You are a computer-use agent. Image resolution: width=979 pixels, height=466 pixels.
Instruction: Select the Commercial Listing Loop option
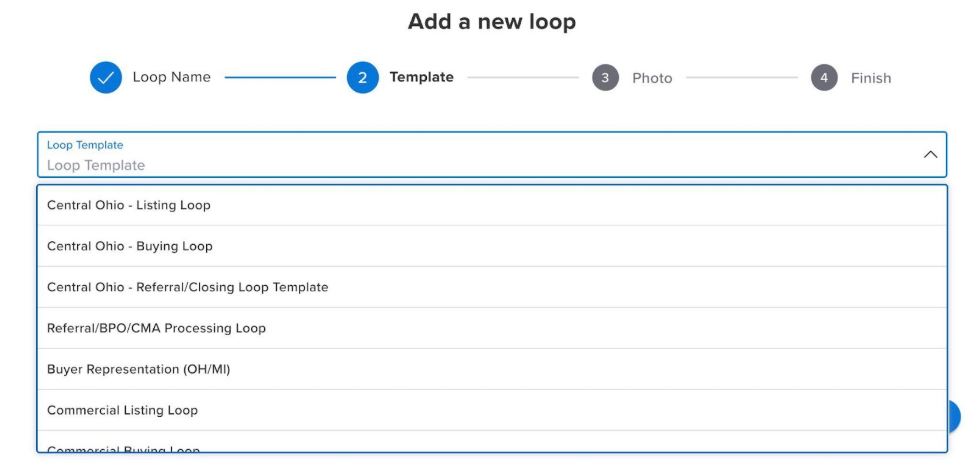(123, 410)
